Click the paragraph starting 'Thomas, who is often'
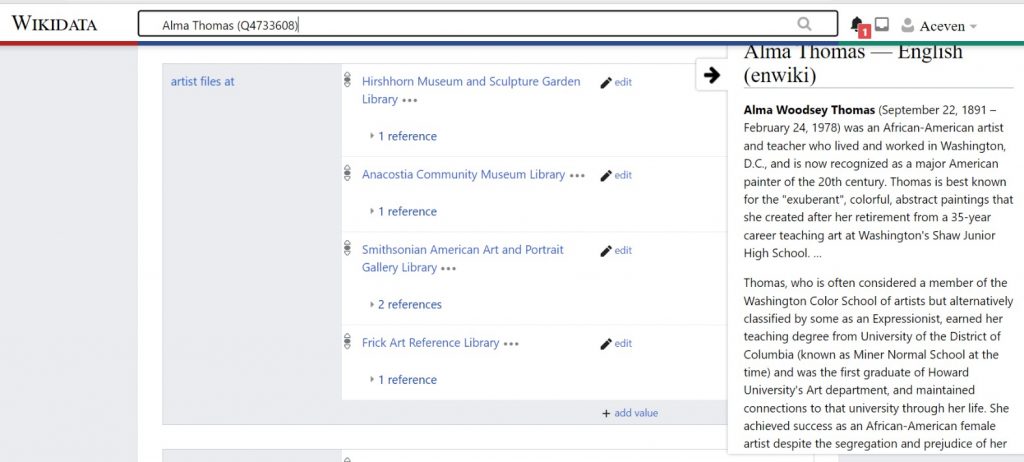Screen dimensions: 1024x462 coord(878,363)
